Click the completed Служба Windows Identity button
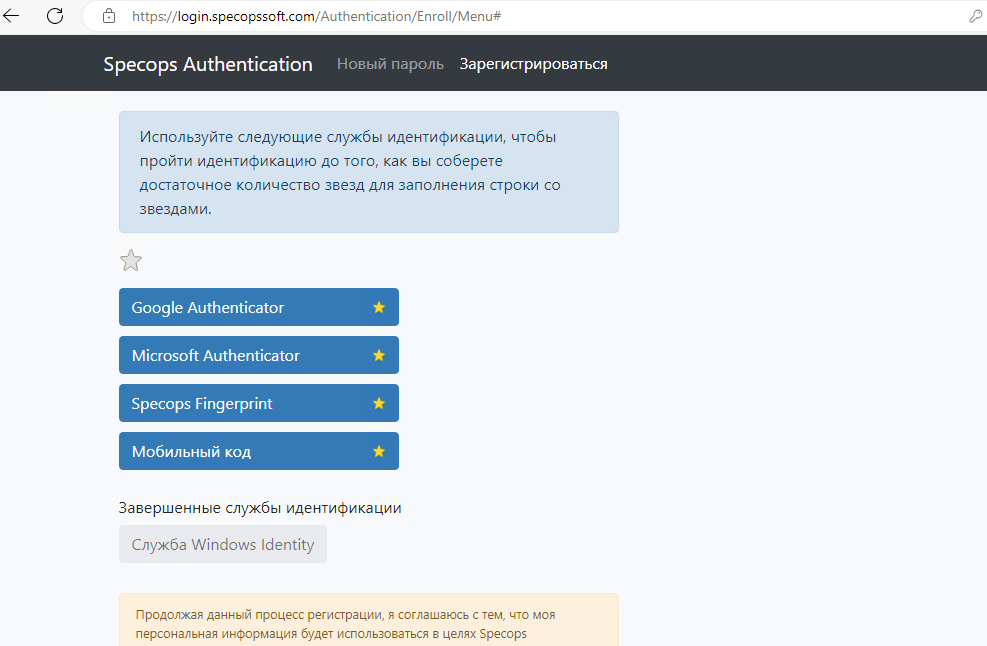This screenshot has width=987, height=646. pyautogui.click(x=223, y=545)
